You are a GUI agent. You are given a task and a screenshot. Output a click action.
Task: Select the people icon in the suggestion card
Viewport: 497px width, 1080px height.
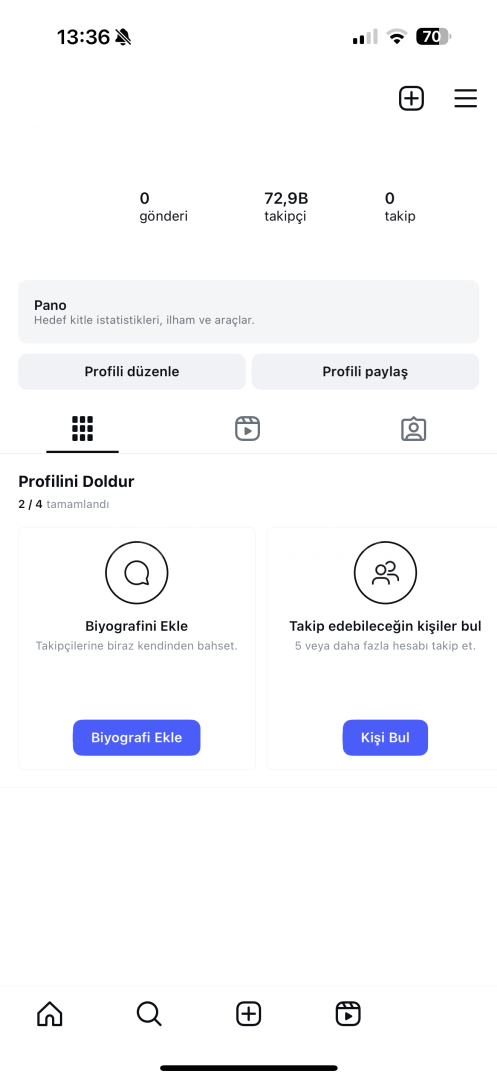tap(385, 572)
